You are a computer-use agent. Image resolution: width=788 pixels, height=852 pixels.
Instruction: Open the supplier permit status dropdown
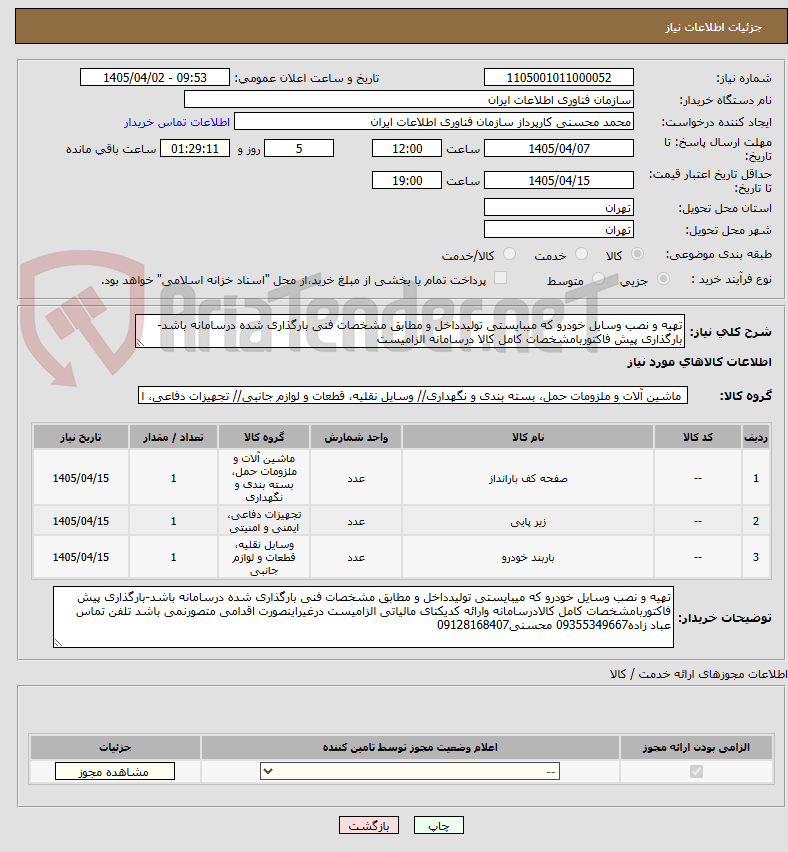tap(410, 772)
